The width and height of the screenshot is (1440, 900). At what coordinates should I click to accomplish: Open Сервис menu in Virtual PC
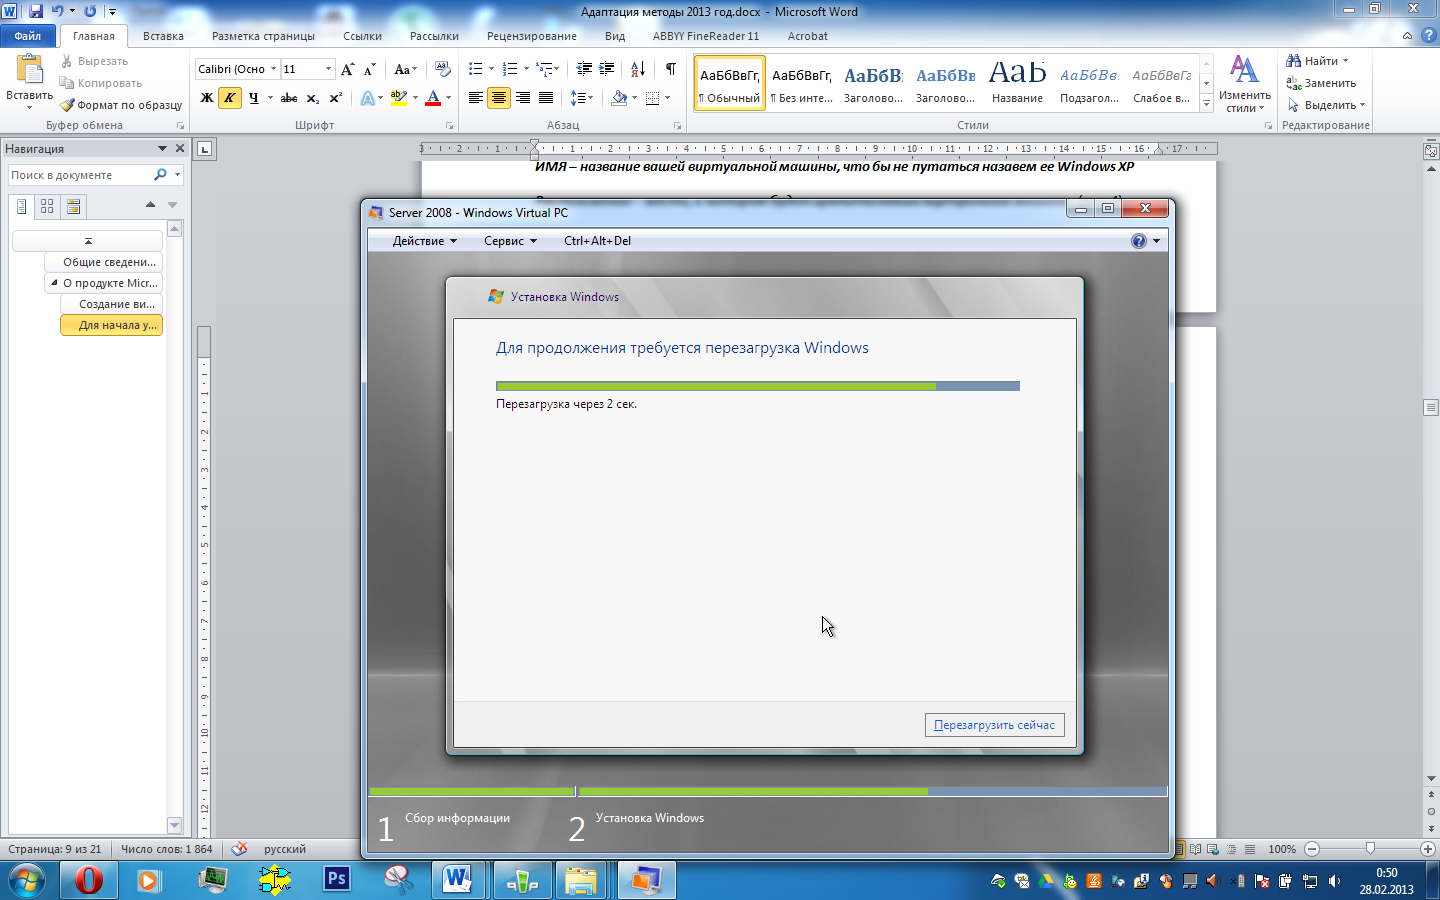click(510, 241)
